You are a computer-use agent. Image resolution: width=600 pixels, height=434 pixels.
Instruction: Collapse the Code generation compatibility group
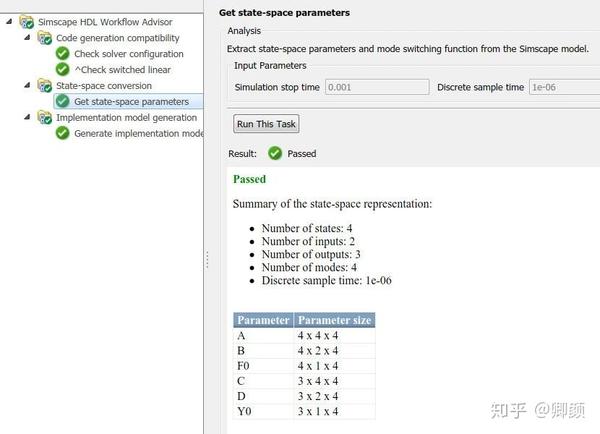click(27, 38)
